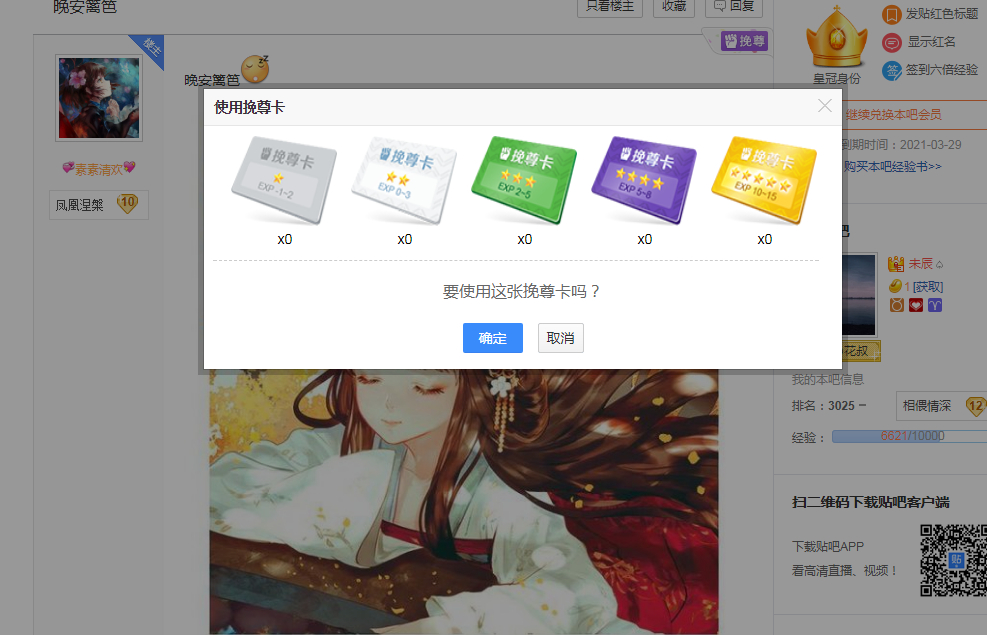Click the member crown icon before 未辰
Image resolution: width=987 pixels, height=635 pixels.
[x=896, y=264]
